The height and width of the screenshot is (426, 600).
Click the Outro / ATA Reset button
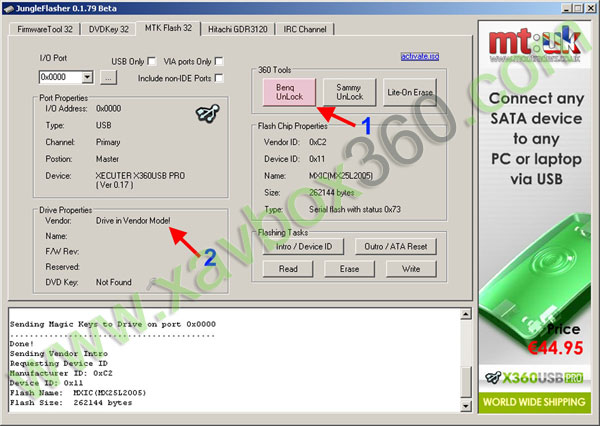click(x=396, y=246)
